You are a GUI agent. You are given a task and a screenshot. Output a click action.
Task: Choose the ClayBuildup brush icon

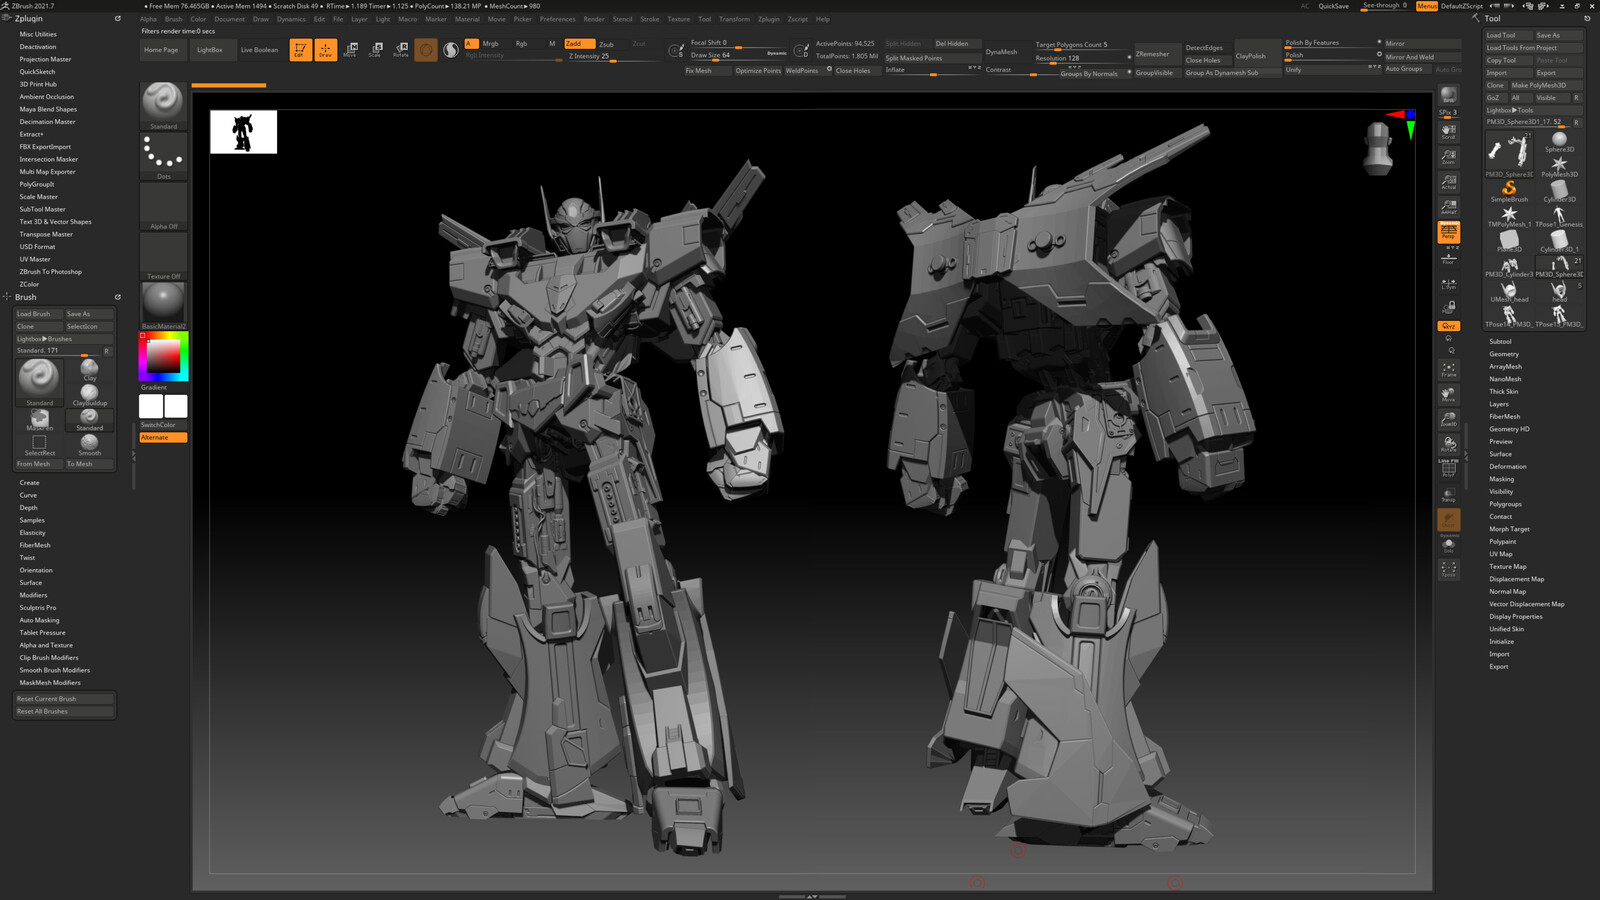click(x=90, y=395)
